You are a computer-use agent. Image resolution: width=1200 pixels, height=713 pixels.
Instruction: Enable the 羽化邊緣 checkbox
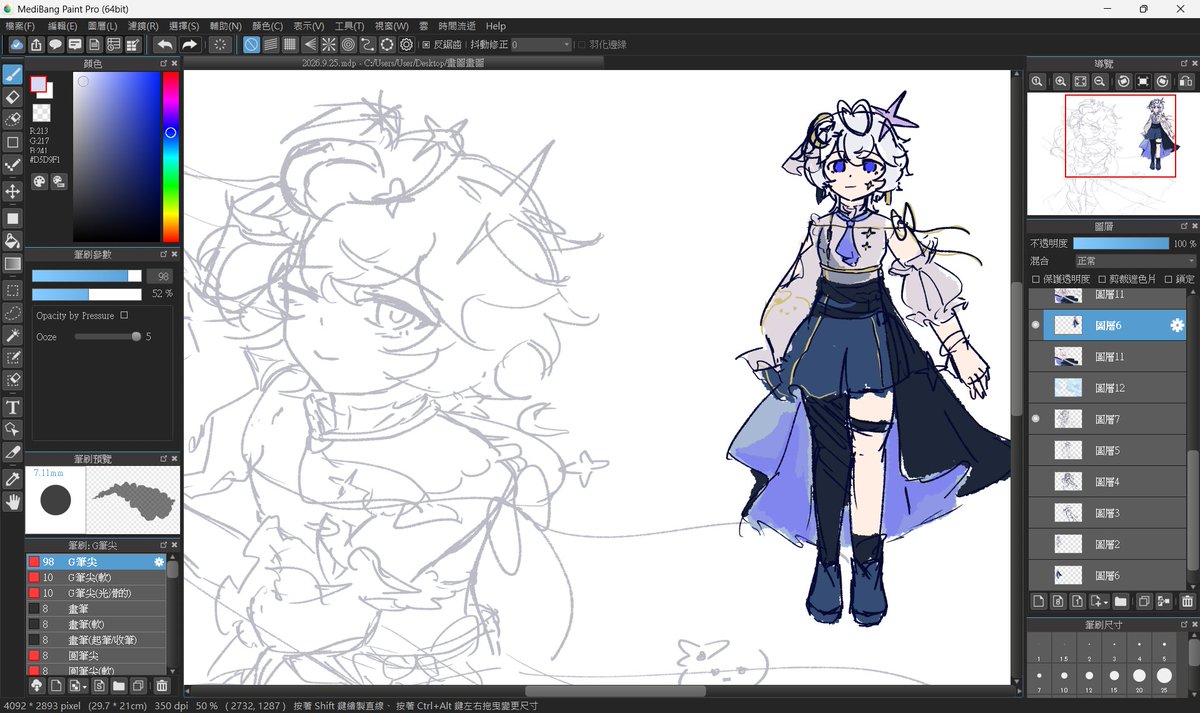(x=582, y=45)
